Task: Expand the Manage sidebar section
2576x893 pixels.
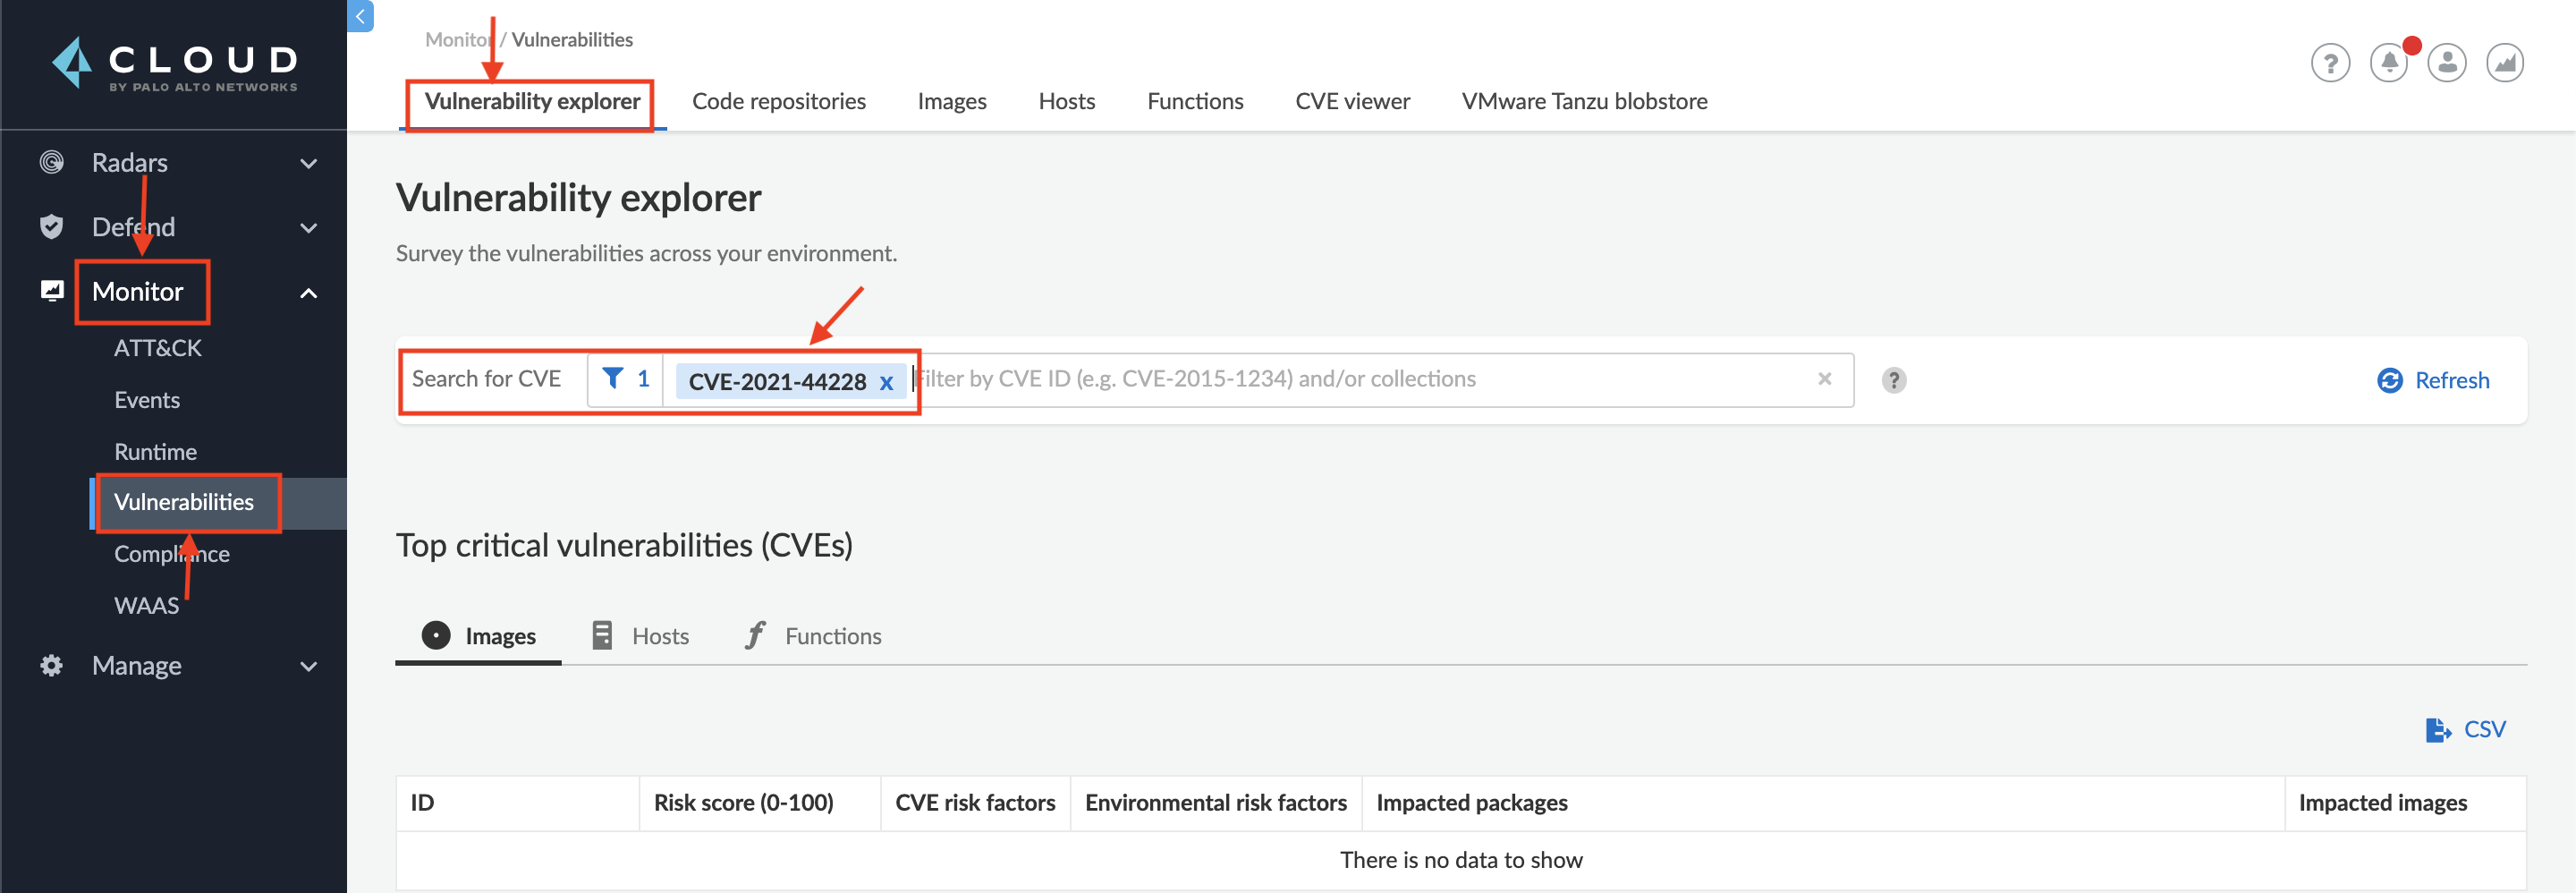Action: coord(308,666)
